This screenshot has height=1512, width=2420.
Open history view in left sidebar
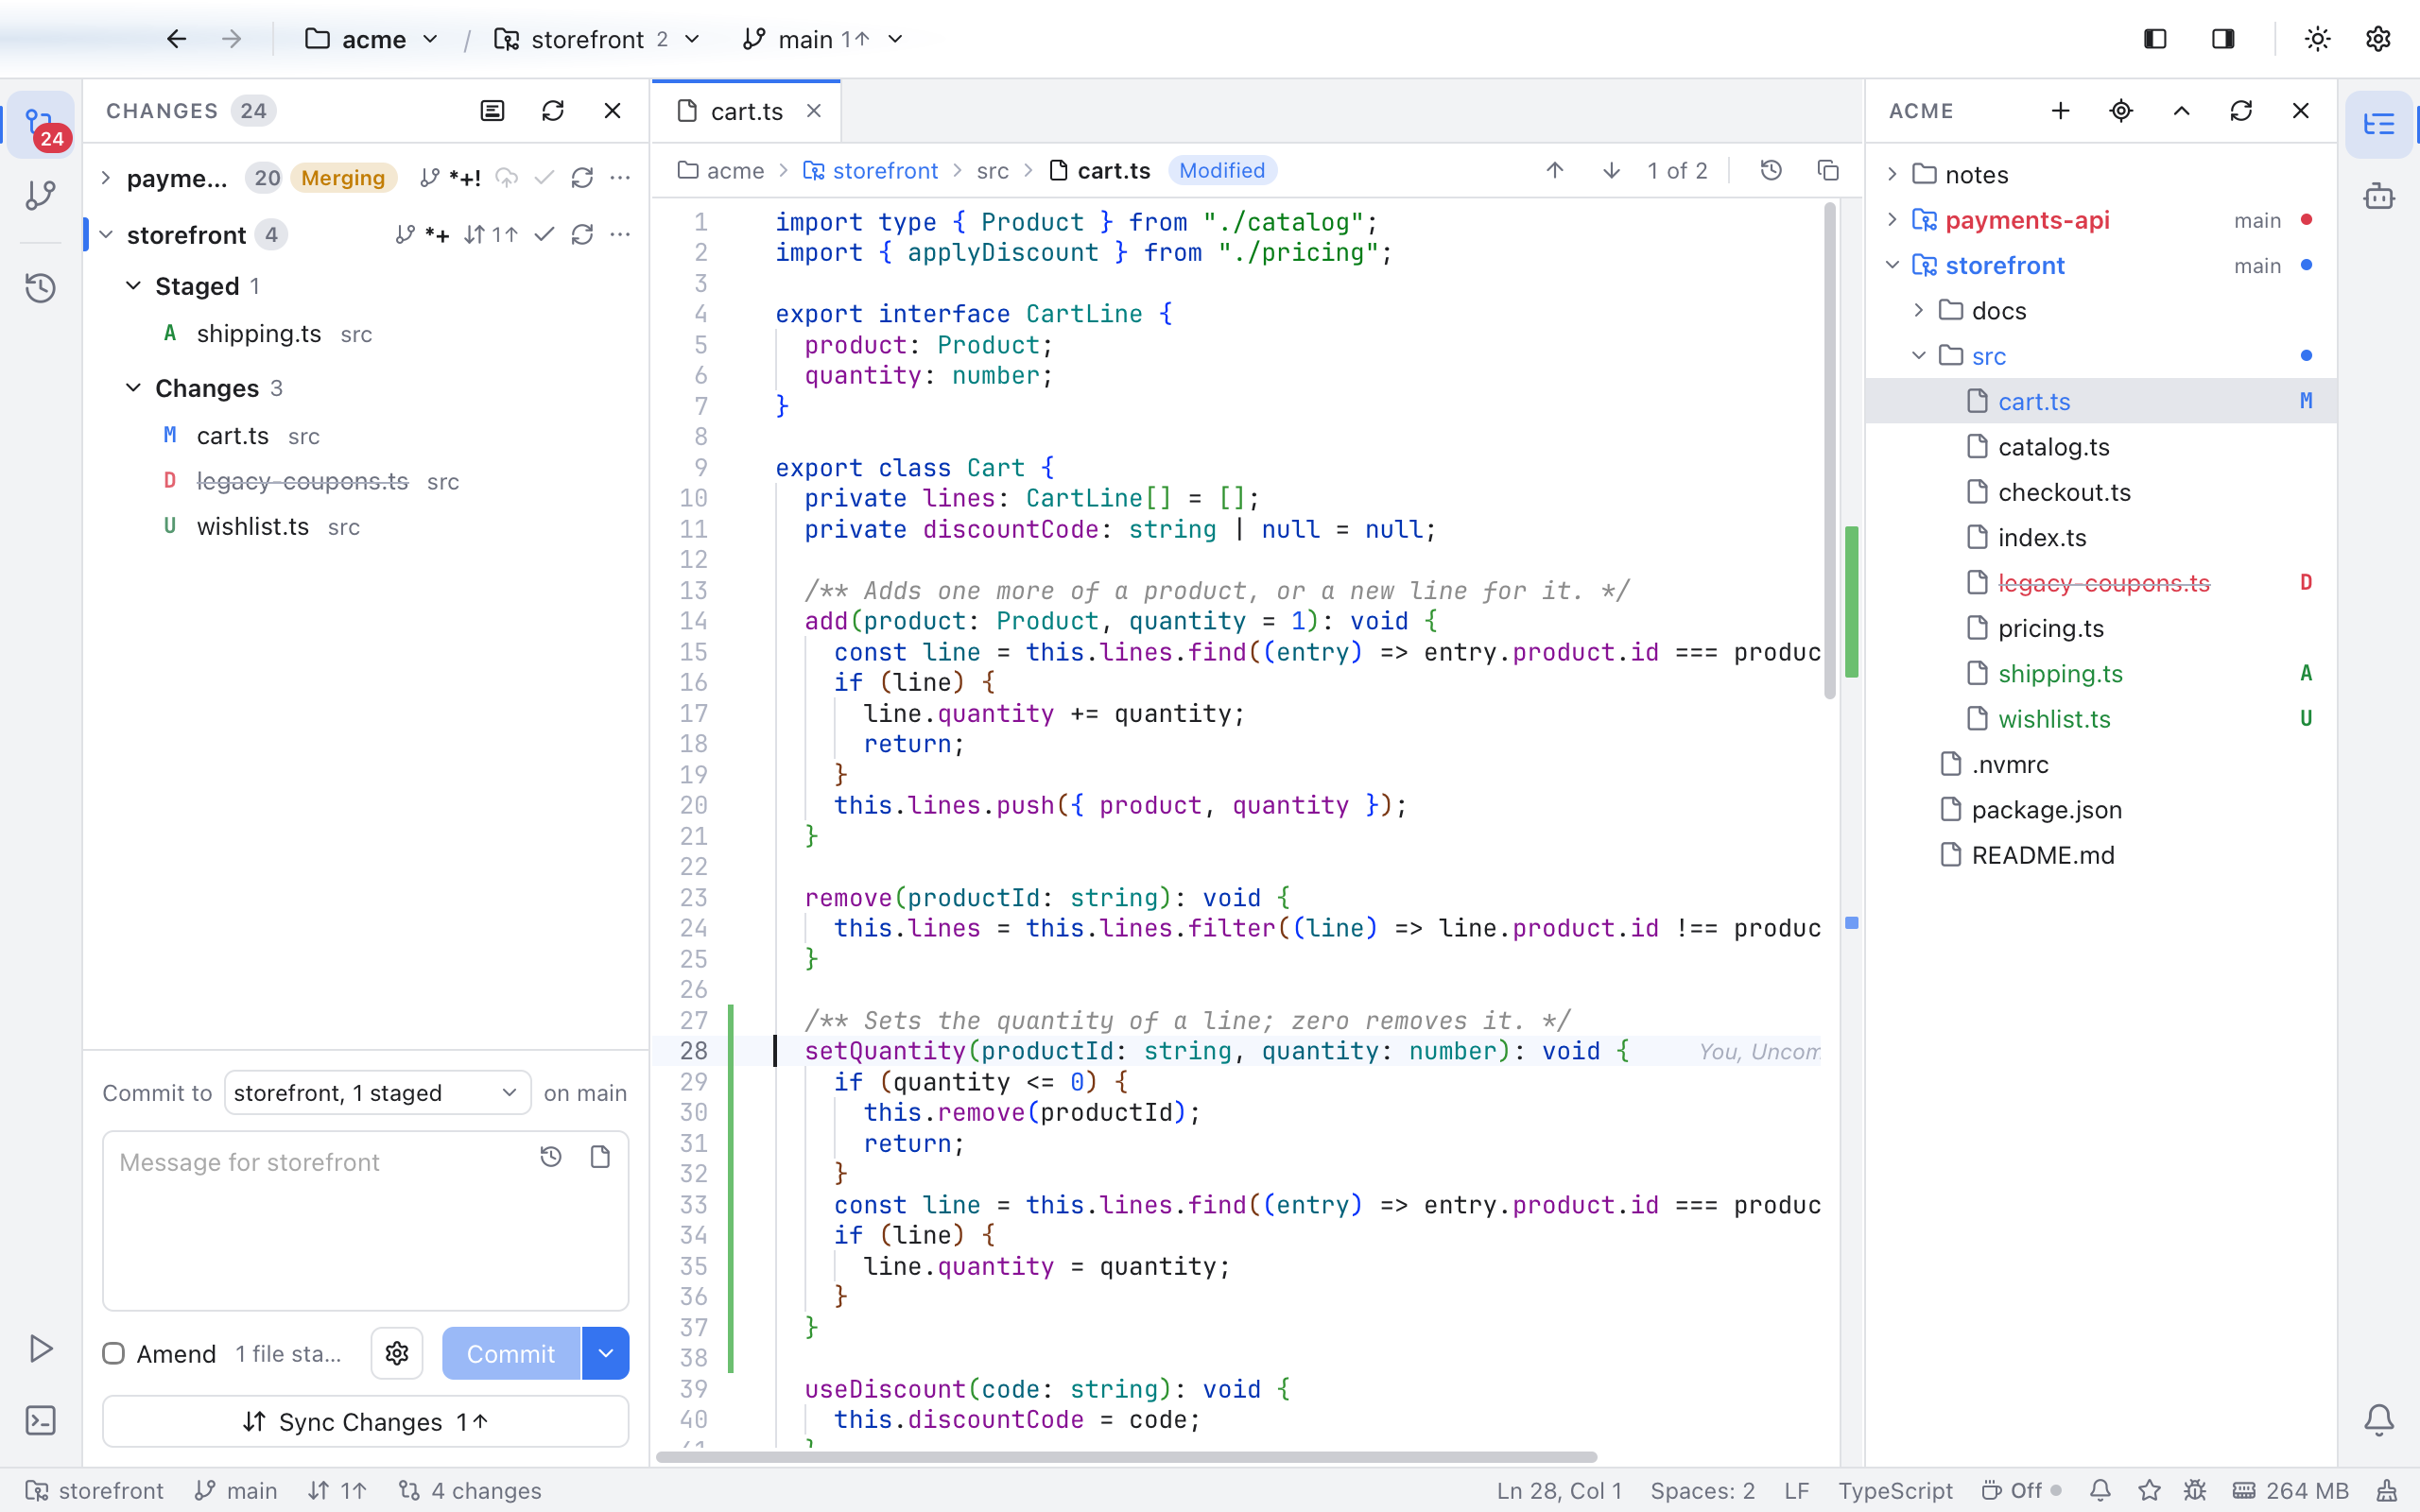[x=41, y=288]
